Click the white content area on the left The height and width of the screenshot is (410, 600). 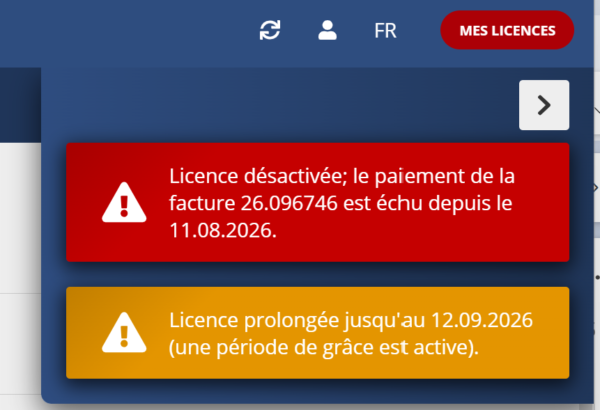[20, 217]
